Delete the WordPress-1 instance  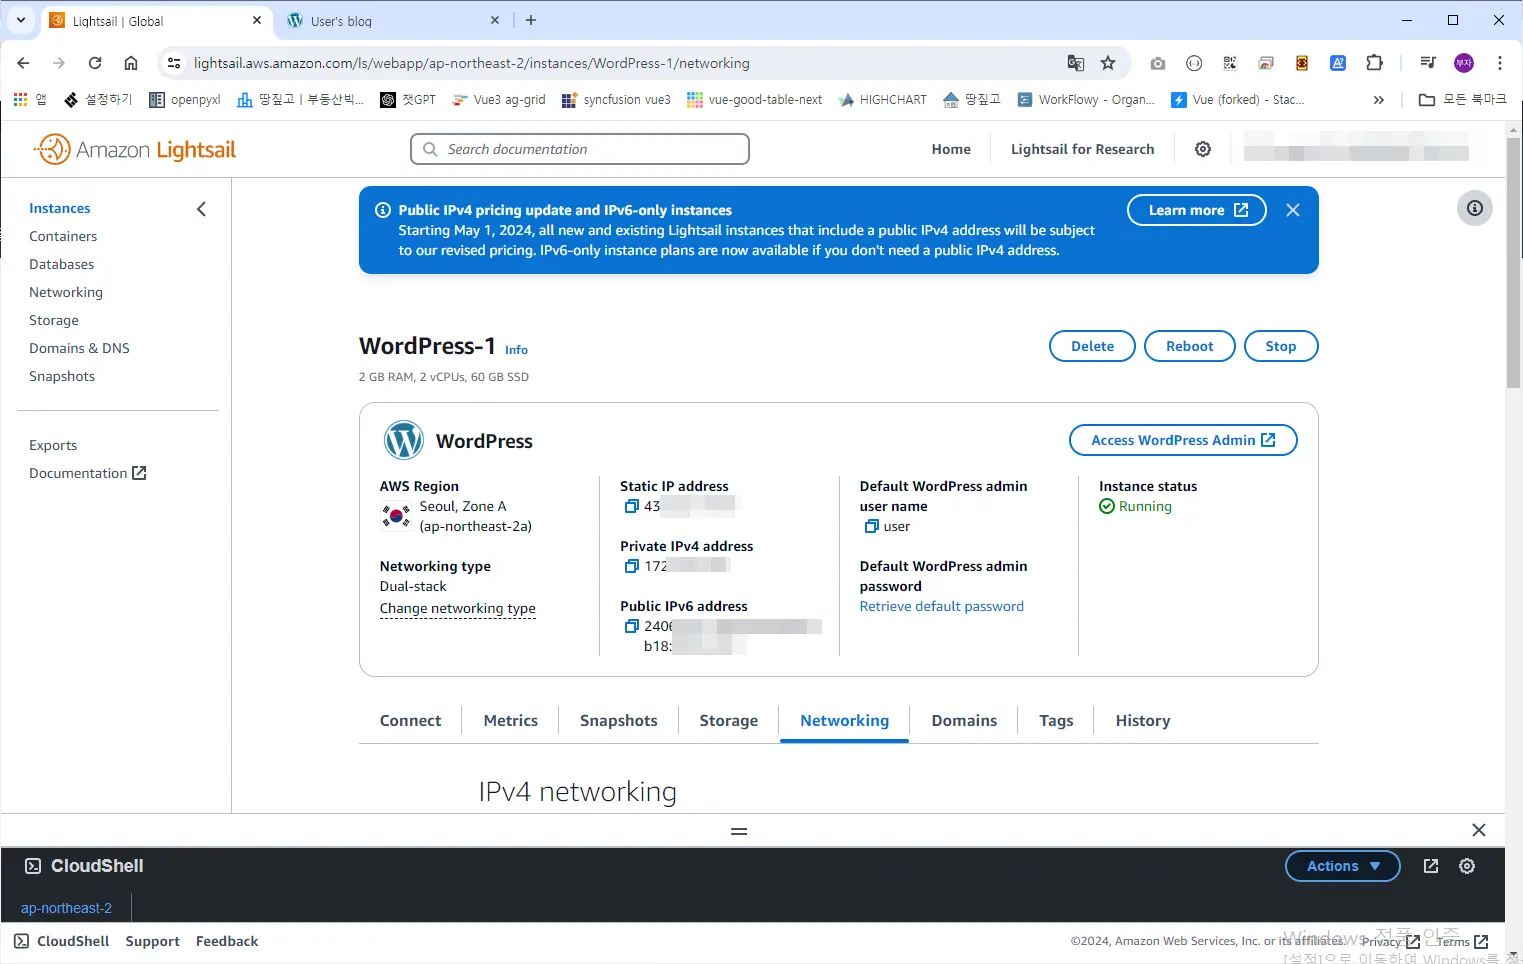click(1092, 346)
